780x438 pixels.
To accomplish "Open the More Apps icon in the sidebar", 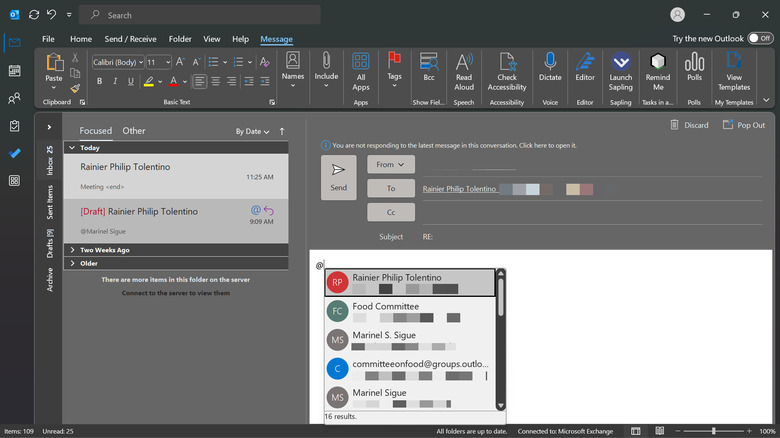I will coord(14,181).
